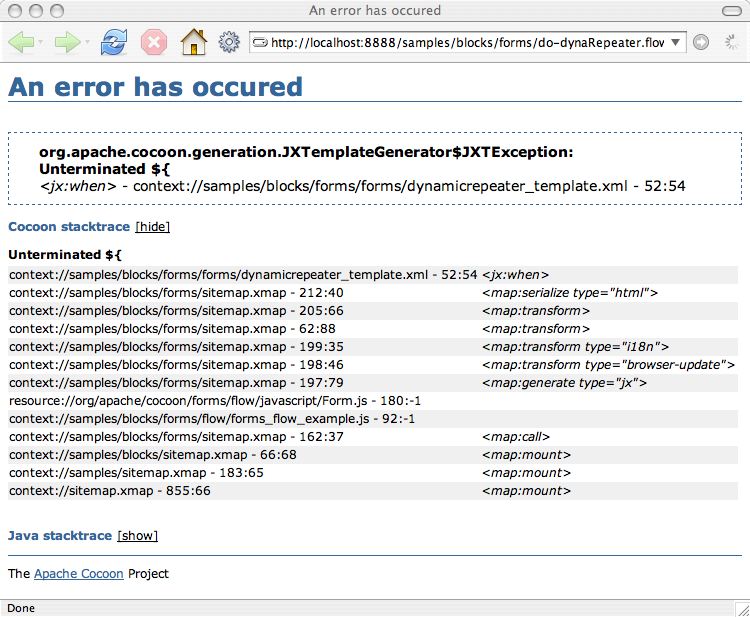
Task: Click the <map:generate type="jx"> text
Action: coord(564,383)
